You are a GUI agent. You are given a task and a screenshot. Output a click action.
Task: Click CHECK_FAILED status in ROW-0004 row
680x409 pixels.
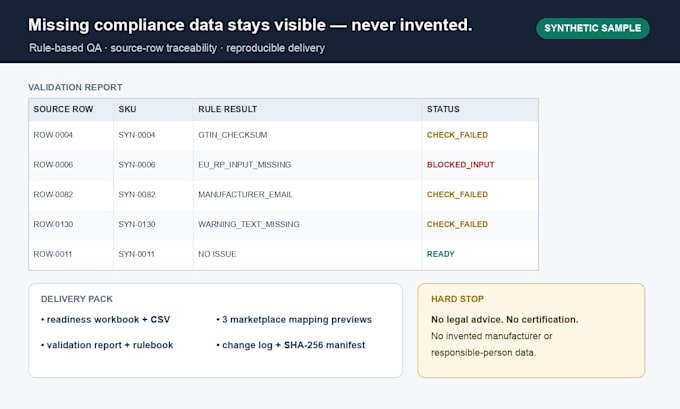tap(457, 135)
